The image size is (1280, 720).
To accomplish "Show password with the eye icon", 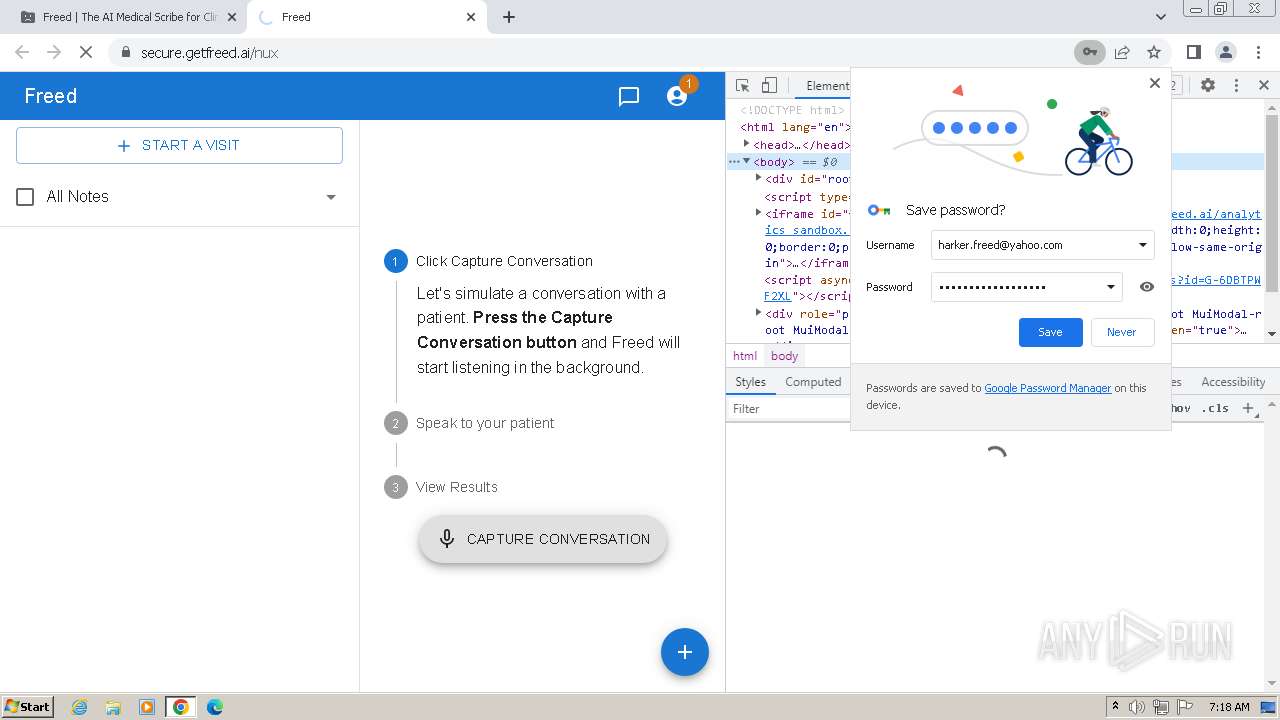I will 1147,287.
